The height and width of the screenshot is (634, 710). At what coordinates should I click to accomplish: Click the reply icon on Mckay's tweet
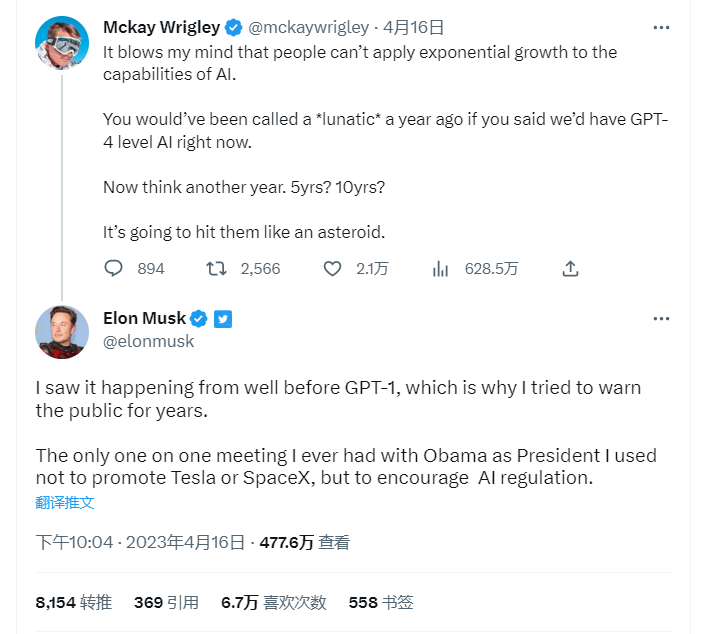click(x=114, y=268)
